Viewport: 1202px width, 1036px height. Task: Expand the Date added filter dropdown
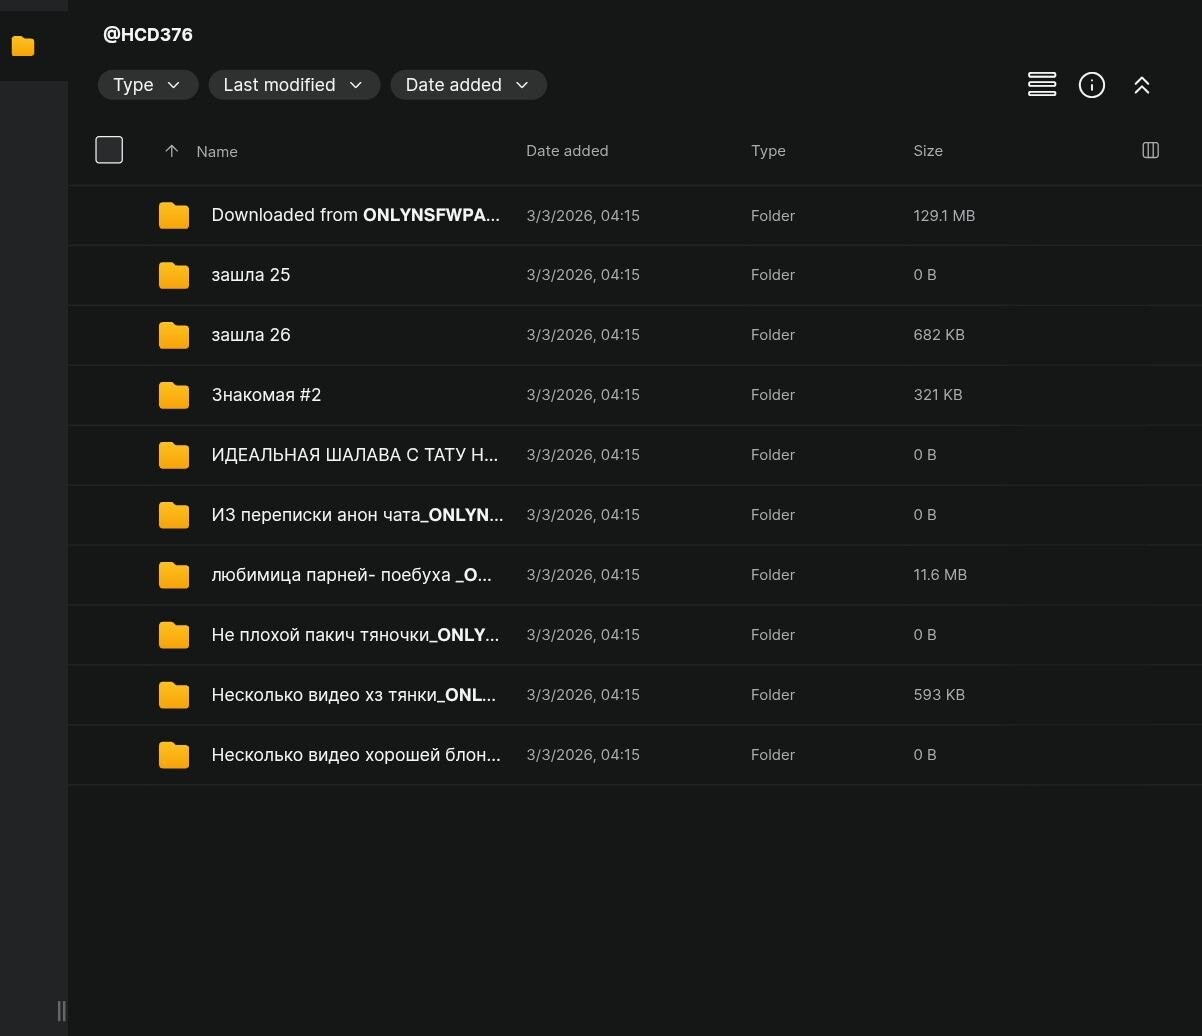tap(467, 85)
